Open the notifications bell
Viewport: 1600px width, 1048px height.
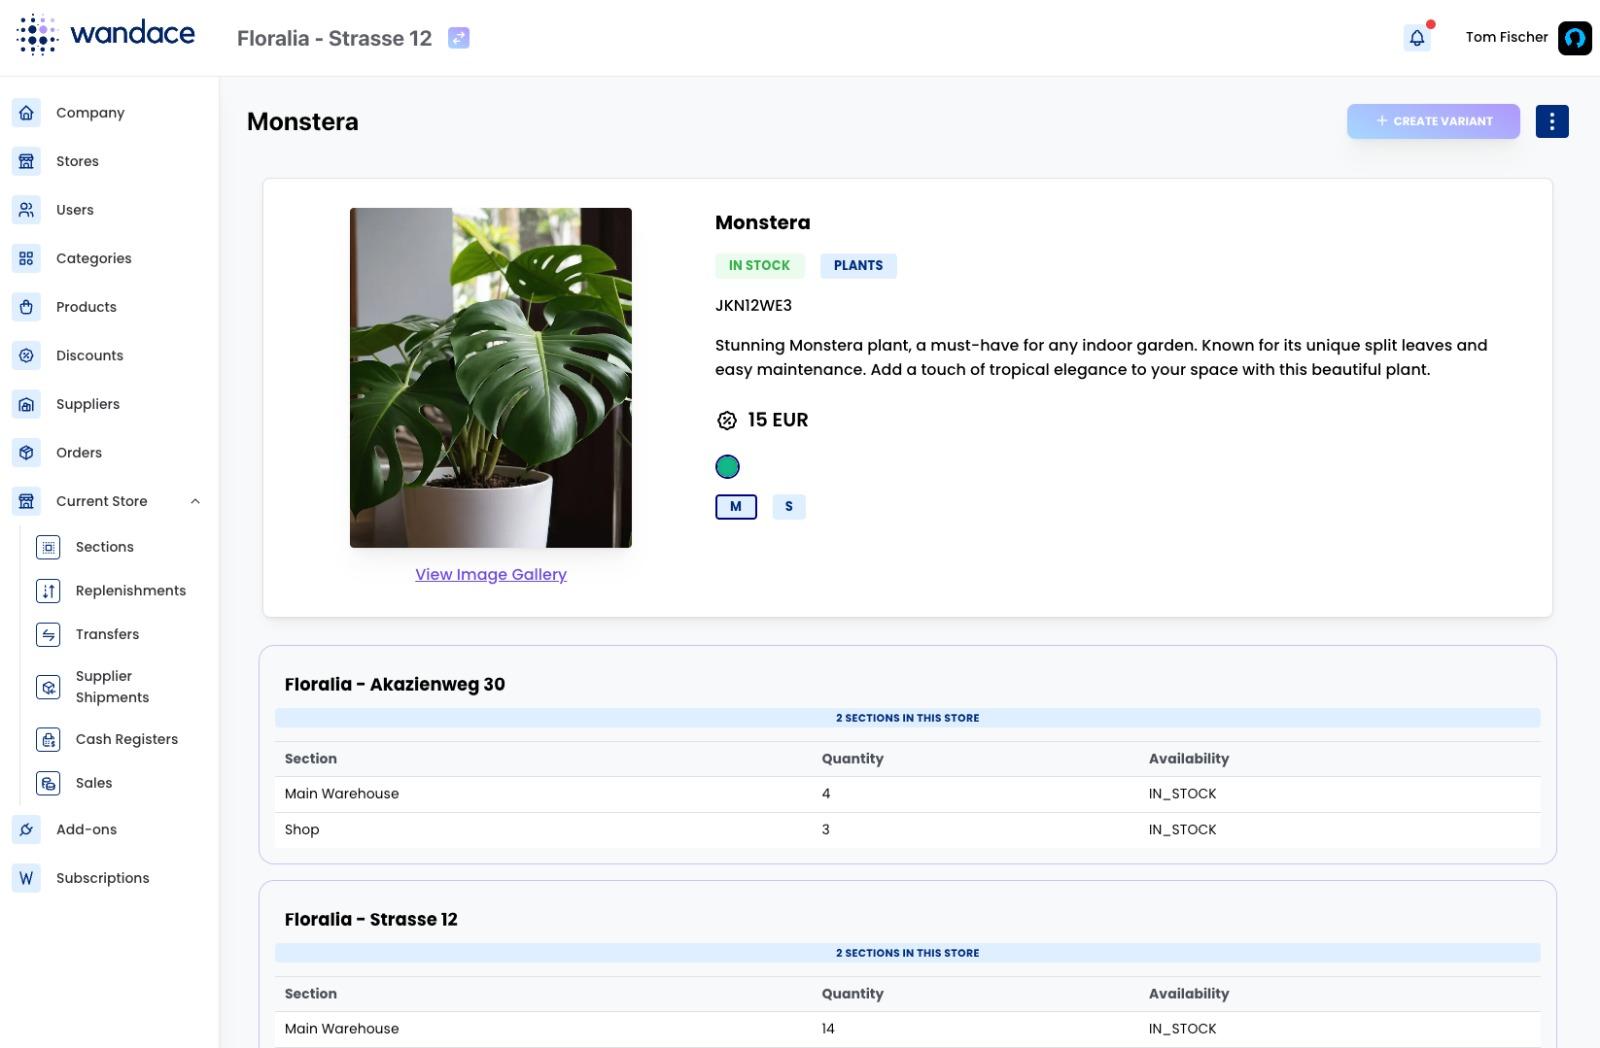pyautogui.click(x=1417, y=38)
